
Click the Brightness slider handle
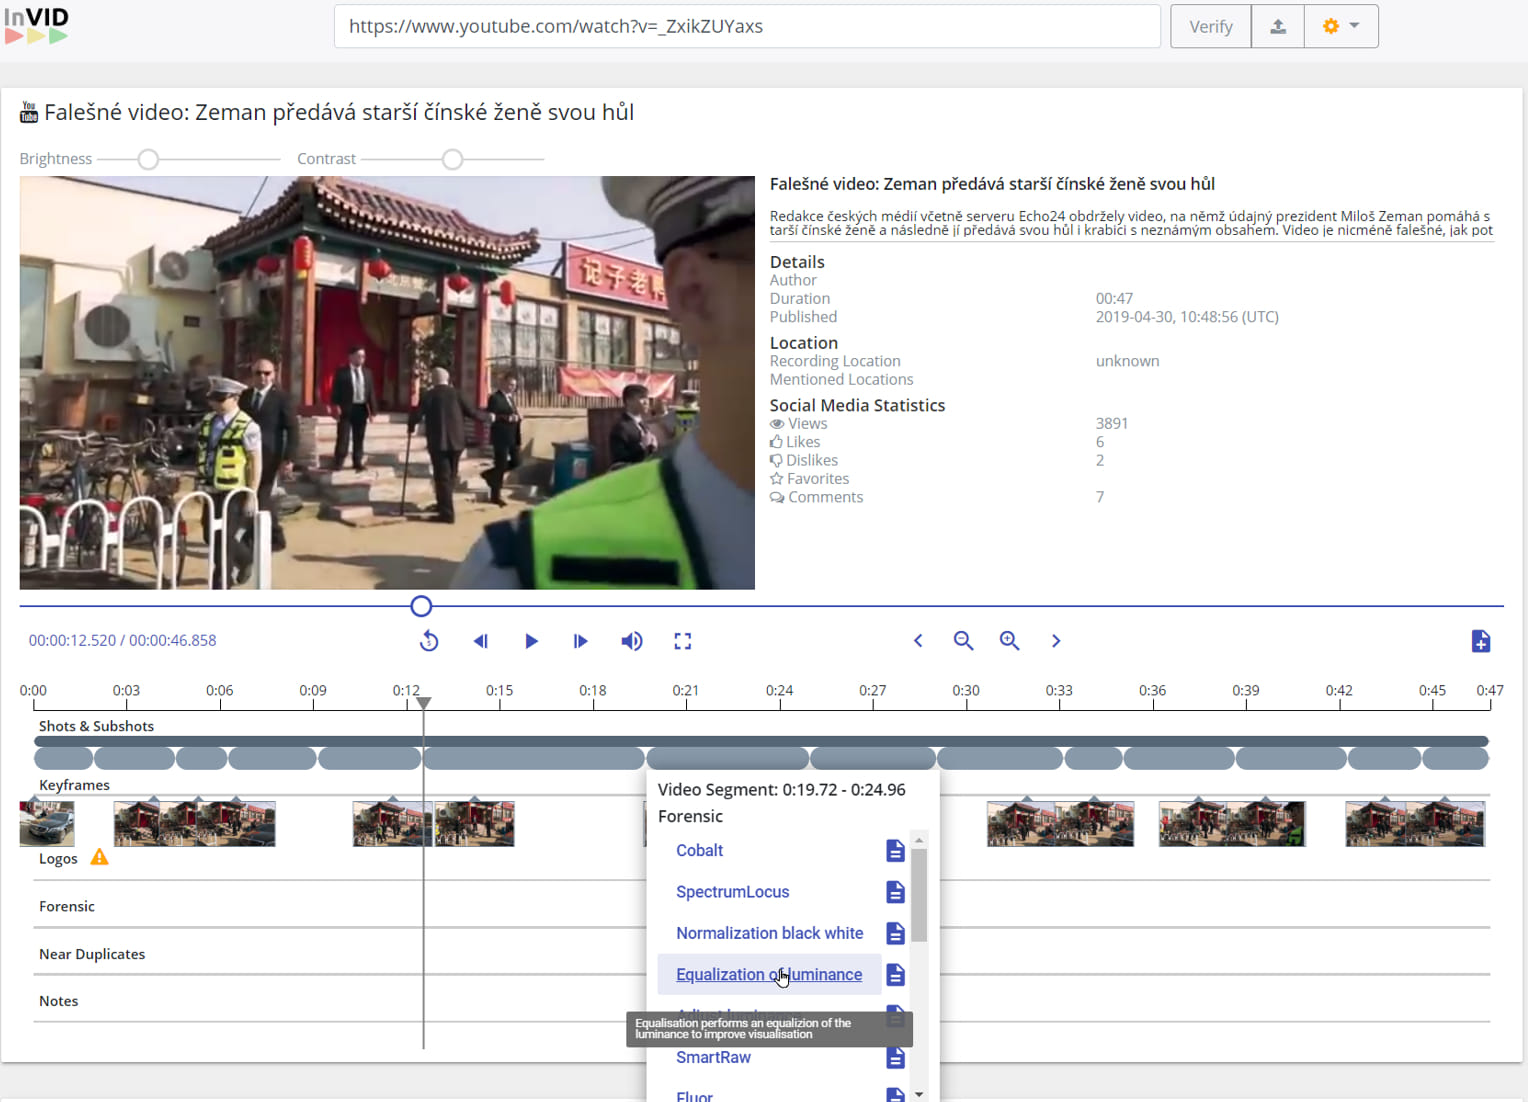(x=148, y=159)
